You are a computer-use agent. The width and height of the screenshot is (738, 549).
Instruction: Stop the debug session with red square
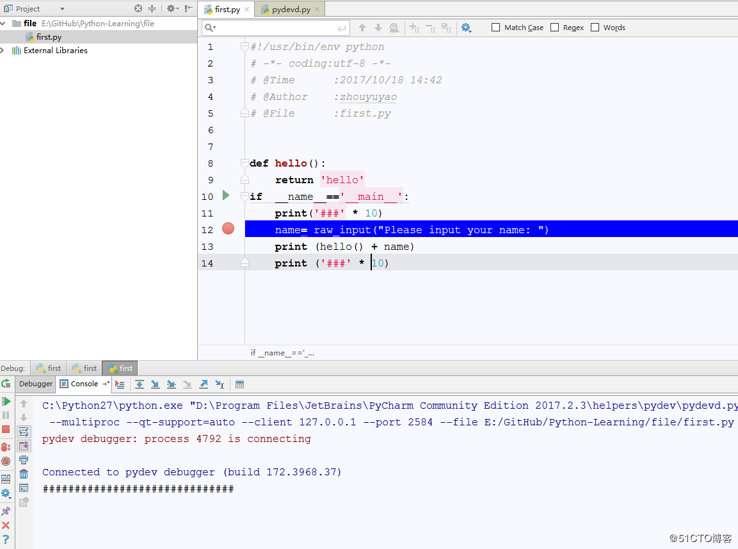click(6, 430)
